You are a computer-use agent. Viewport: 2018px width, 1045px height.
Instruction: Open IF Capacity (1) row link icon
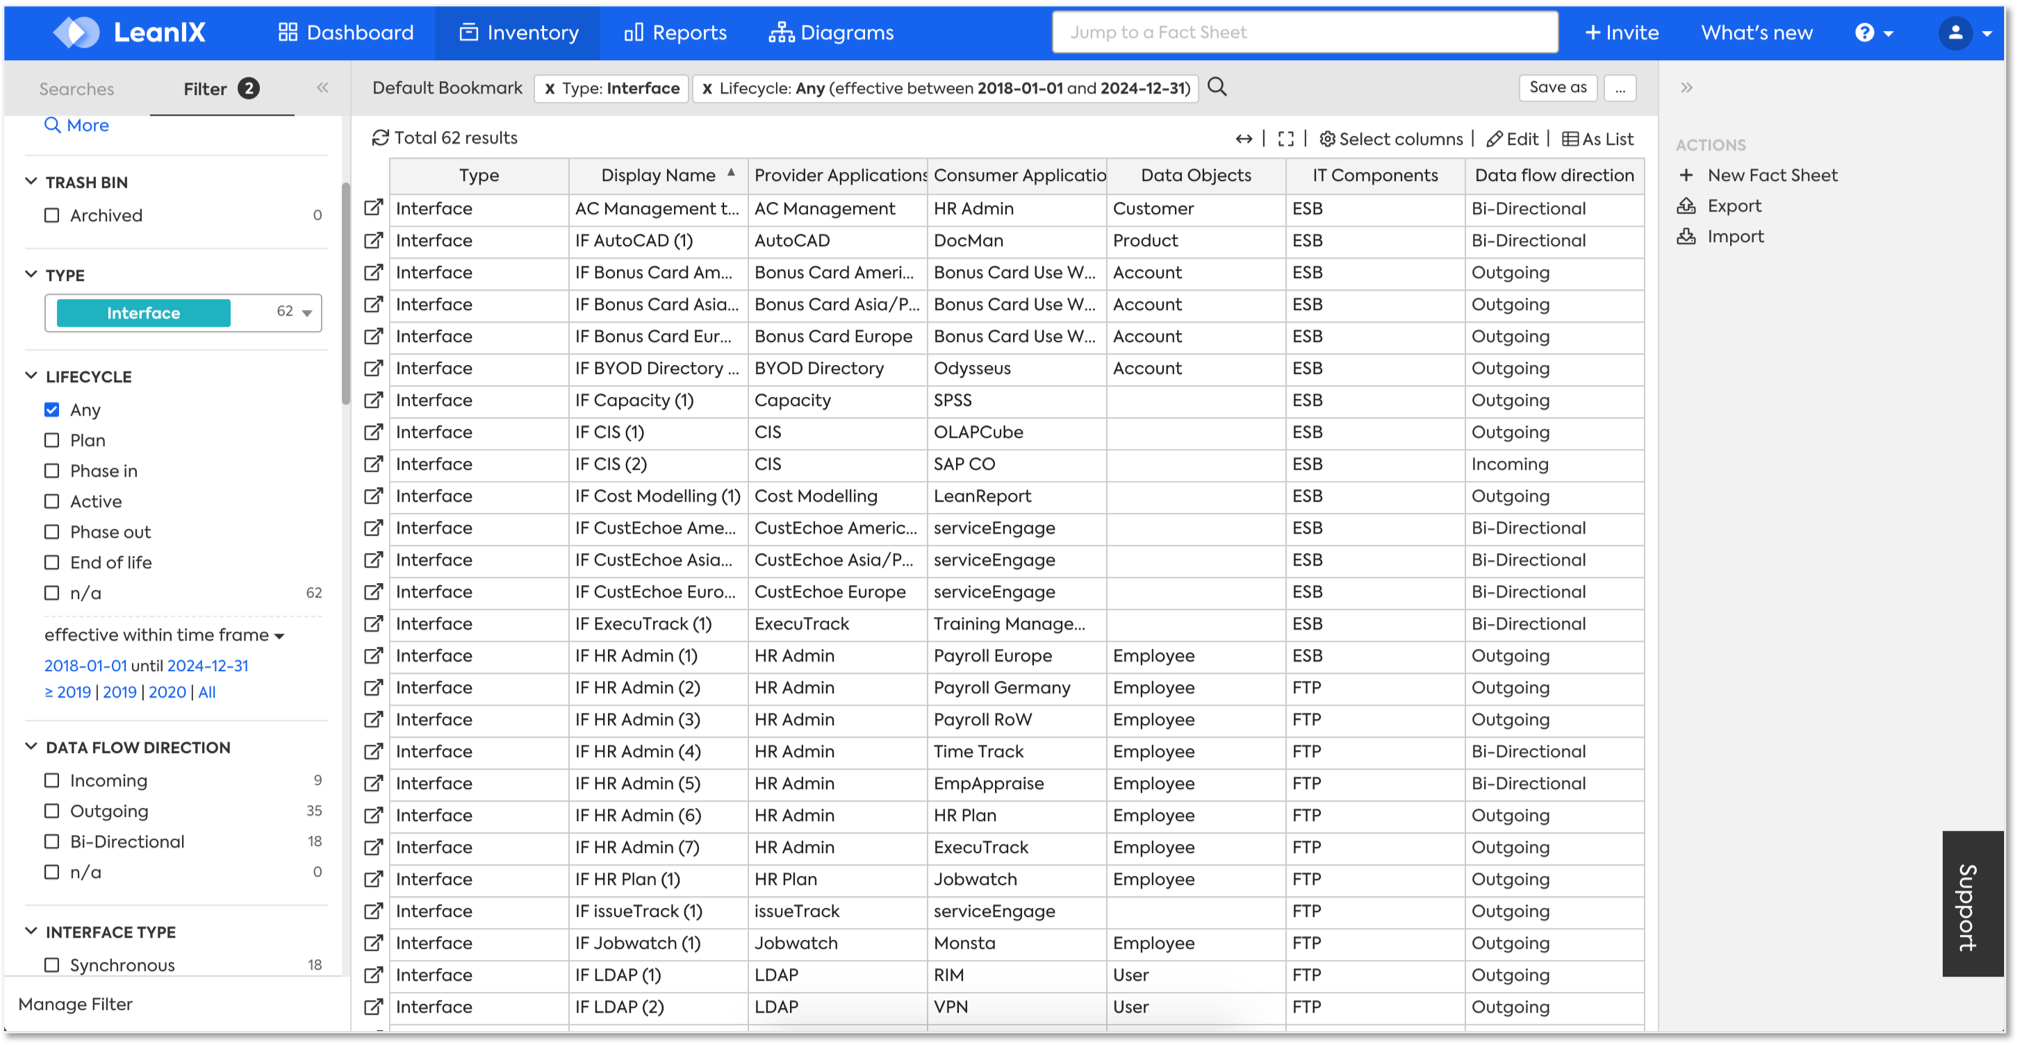pyautogui.click(x=373, y=400)
